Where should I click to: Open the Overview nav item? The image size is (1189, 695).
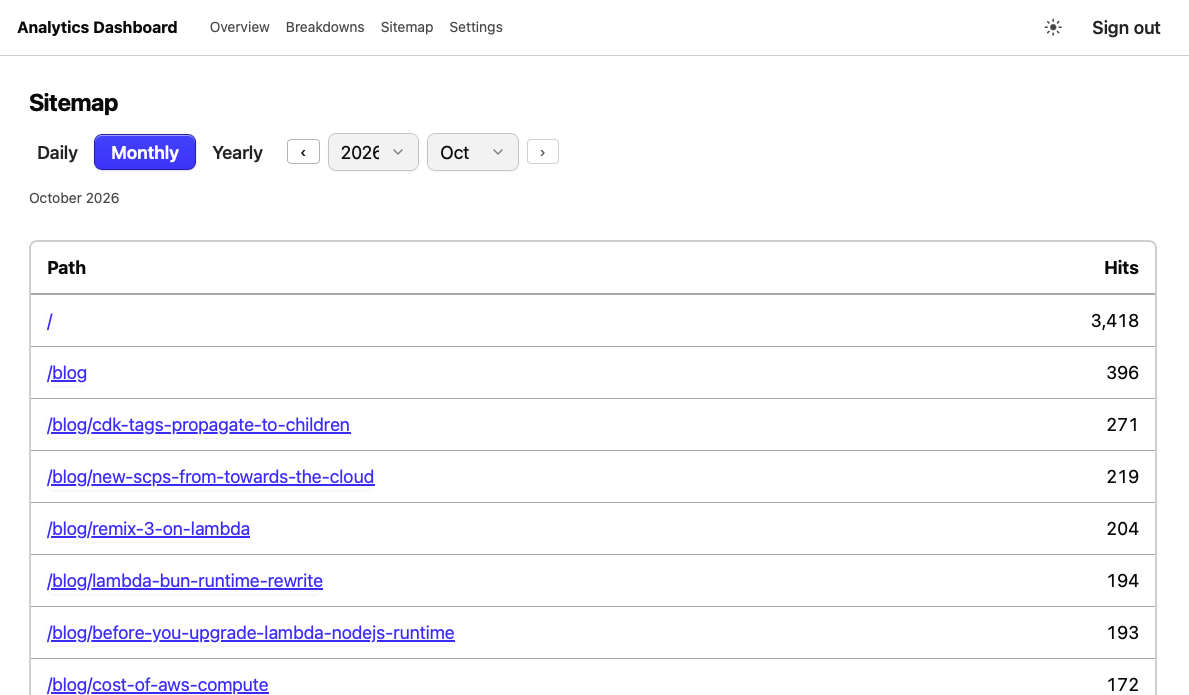click(x=240, y=27)
